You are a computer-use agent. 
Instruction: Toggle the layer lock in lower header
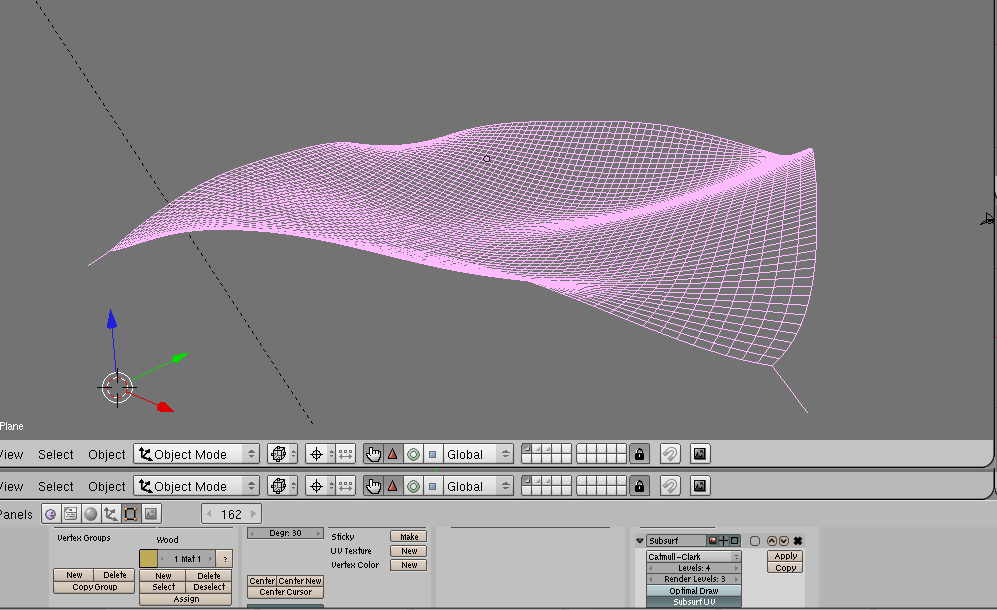pyautogui.click(x=640, y=486)
